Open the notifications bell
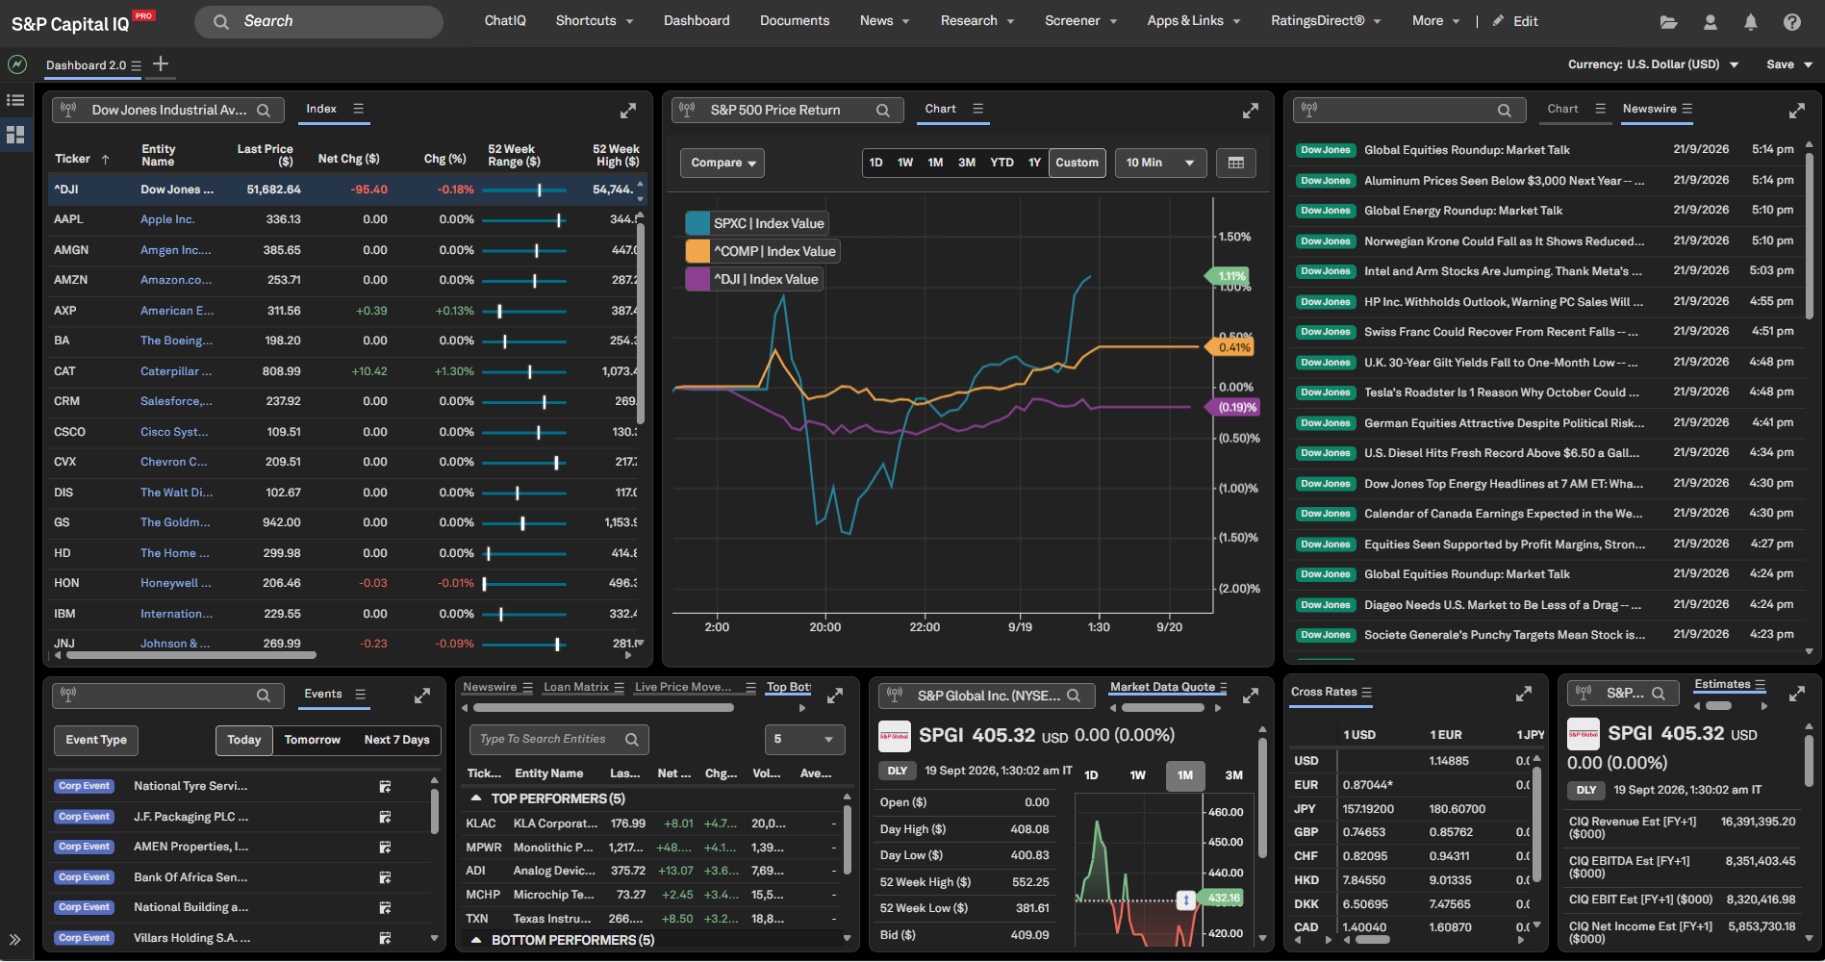The height and width of the screenshot is (962, 1825). (x=1751, y=21)
